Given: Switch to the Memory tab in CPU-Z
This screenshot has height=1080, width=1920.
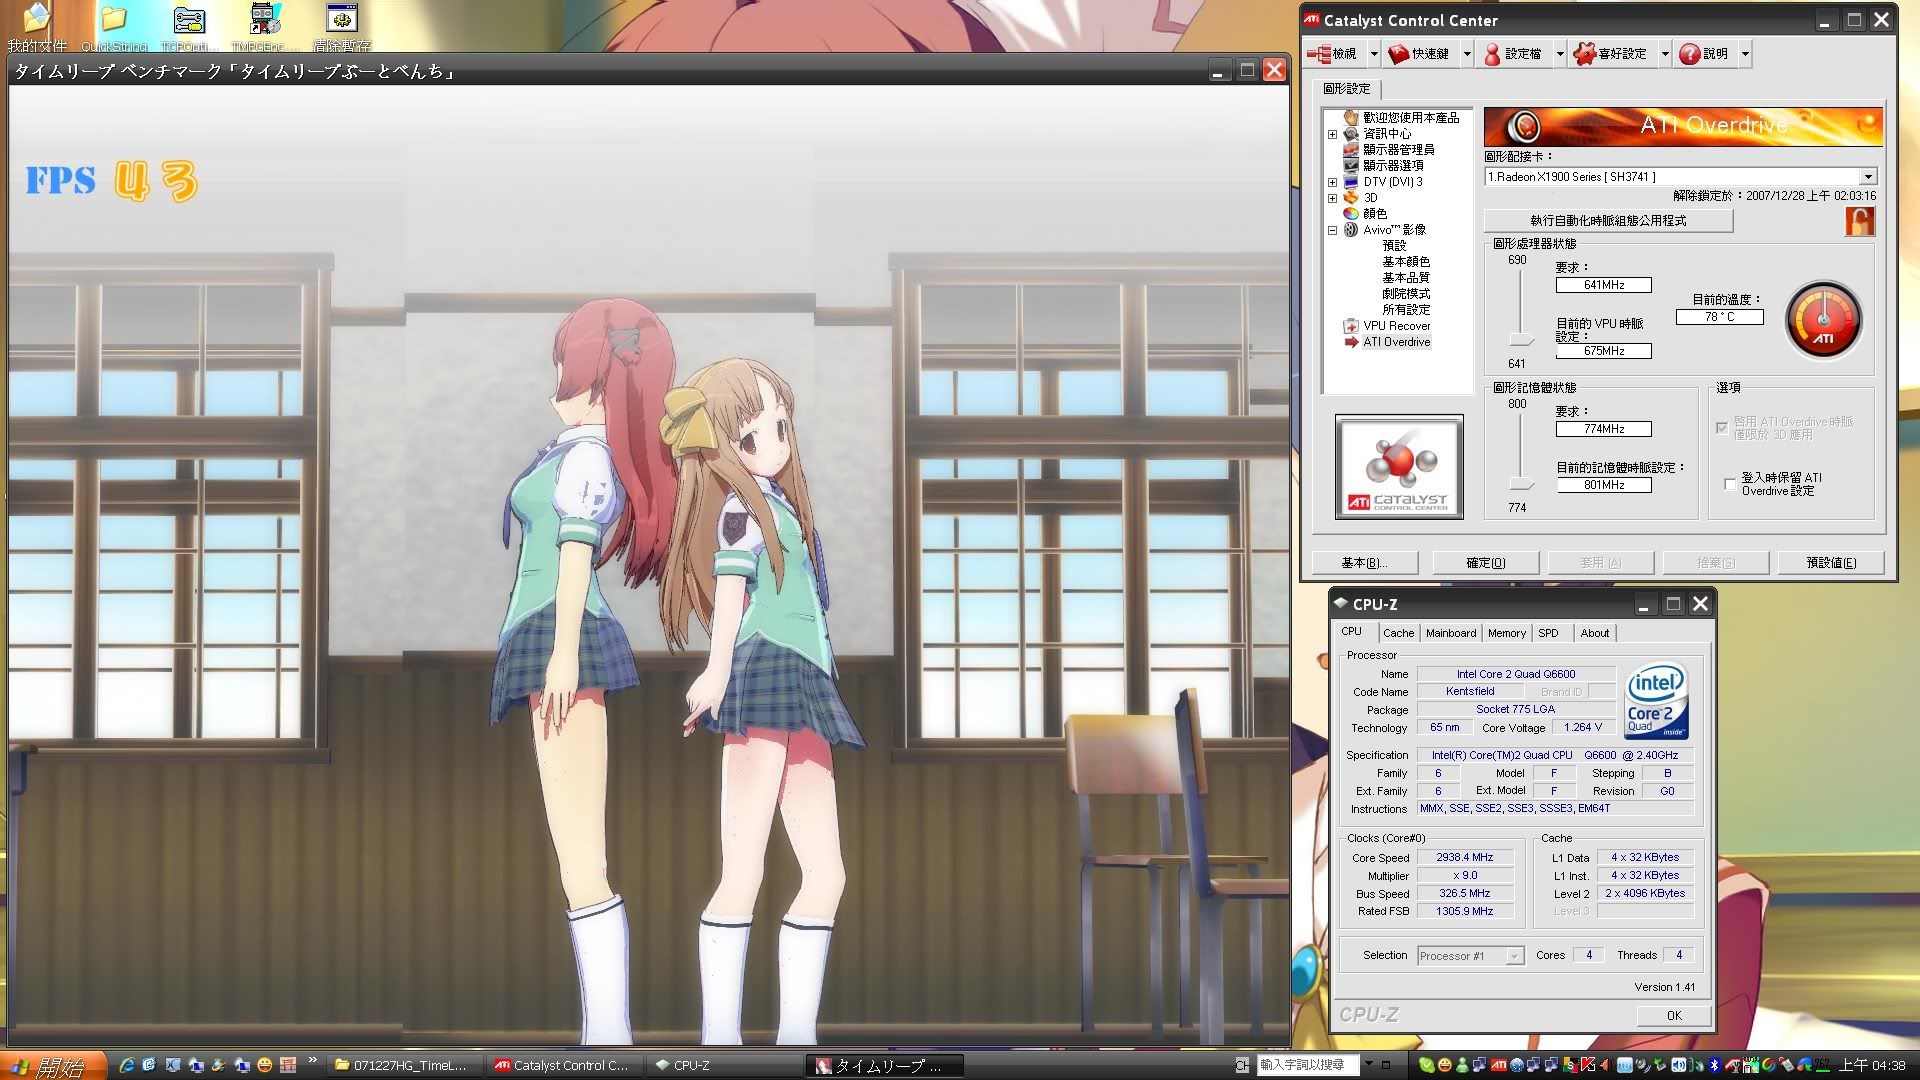Looking at the screenshot, I should pyautogui.click(x=1506, y=633).
